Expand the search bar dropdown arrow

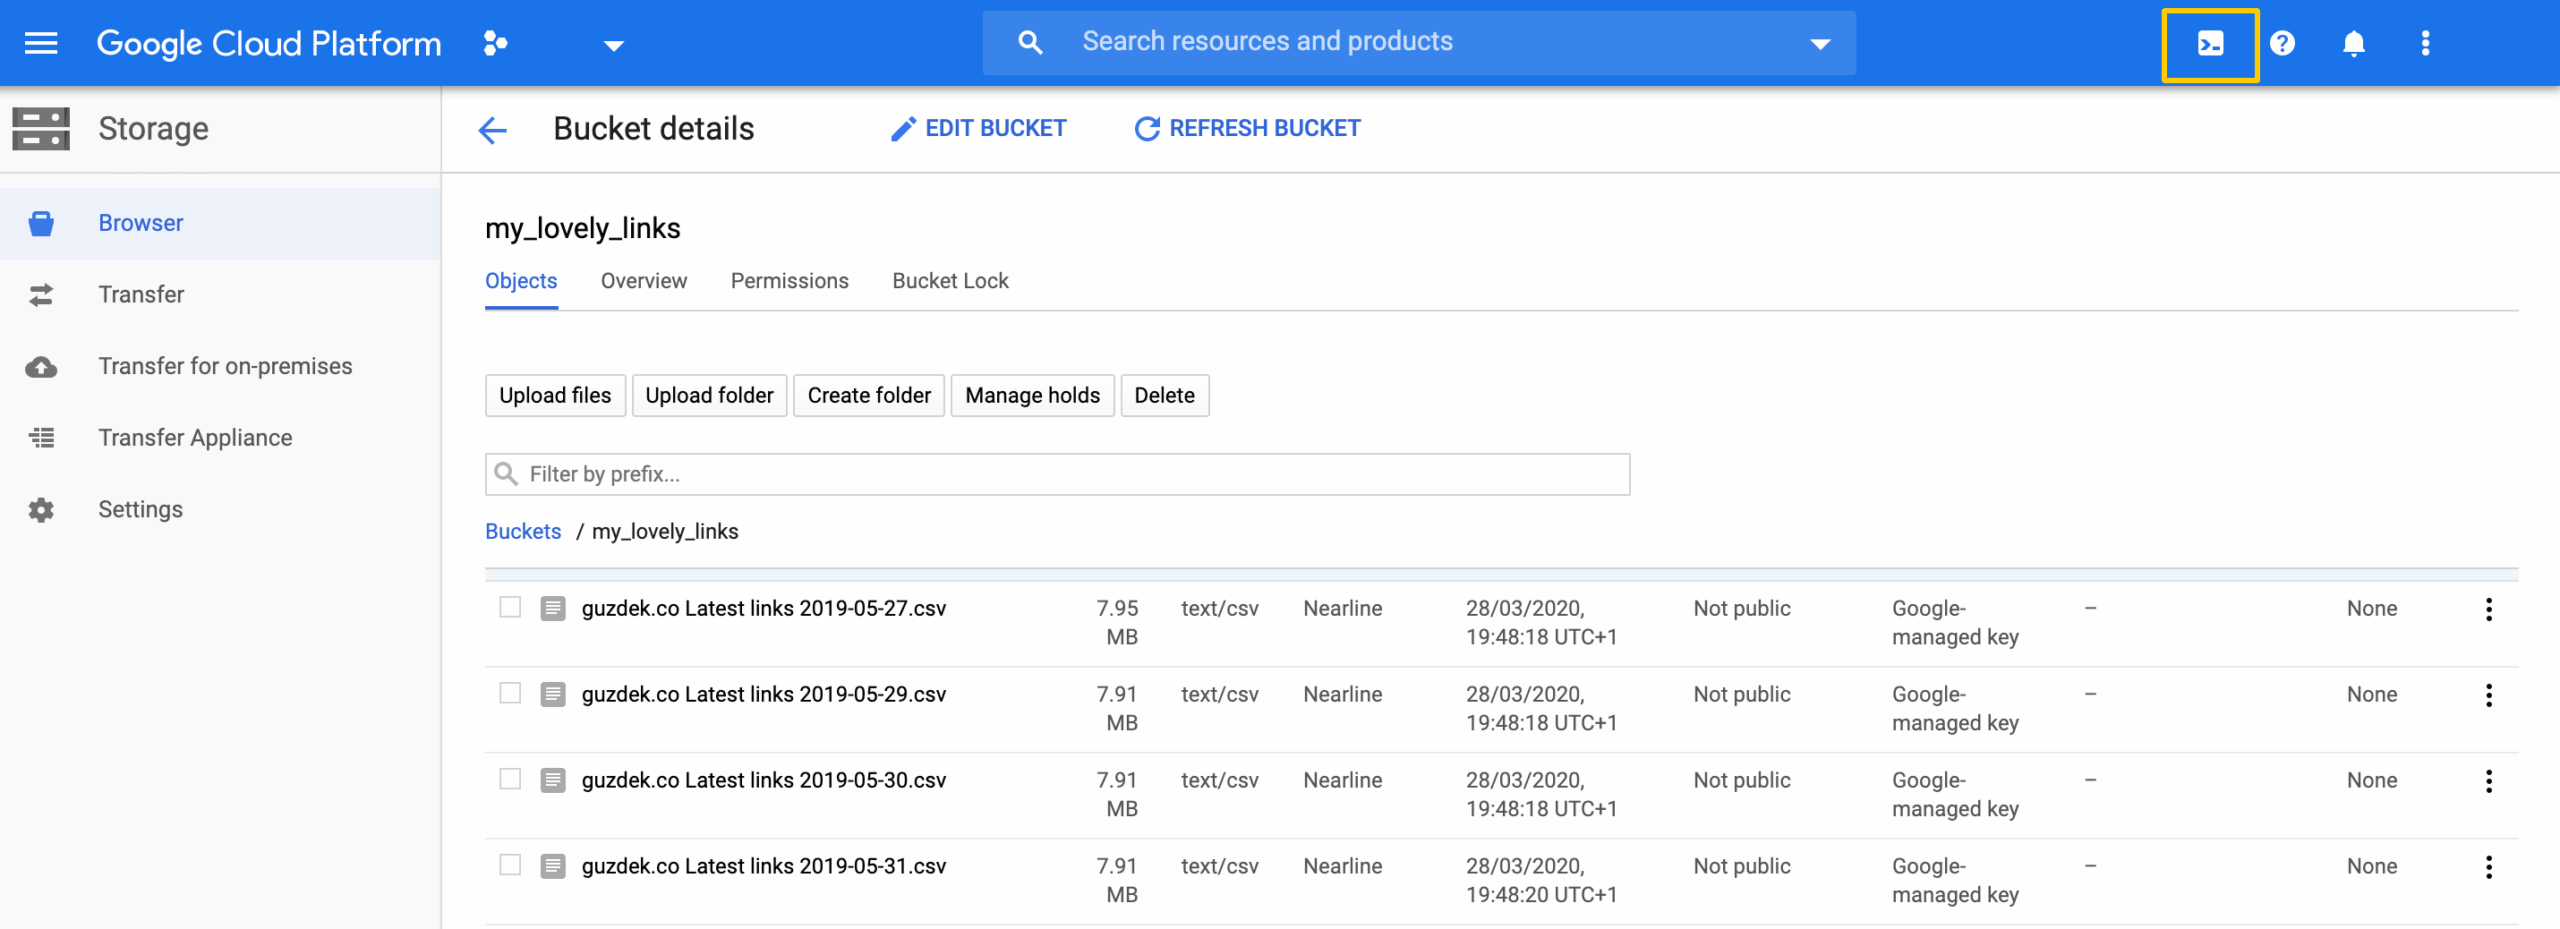pyautogui.click(x=1820, y=44)
